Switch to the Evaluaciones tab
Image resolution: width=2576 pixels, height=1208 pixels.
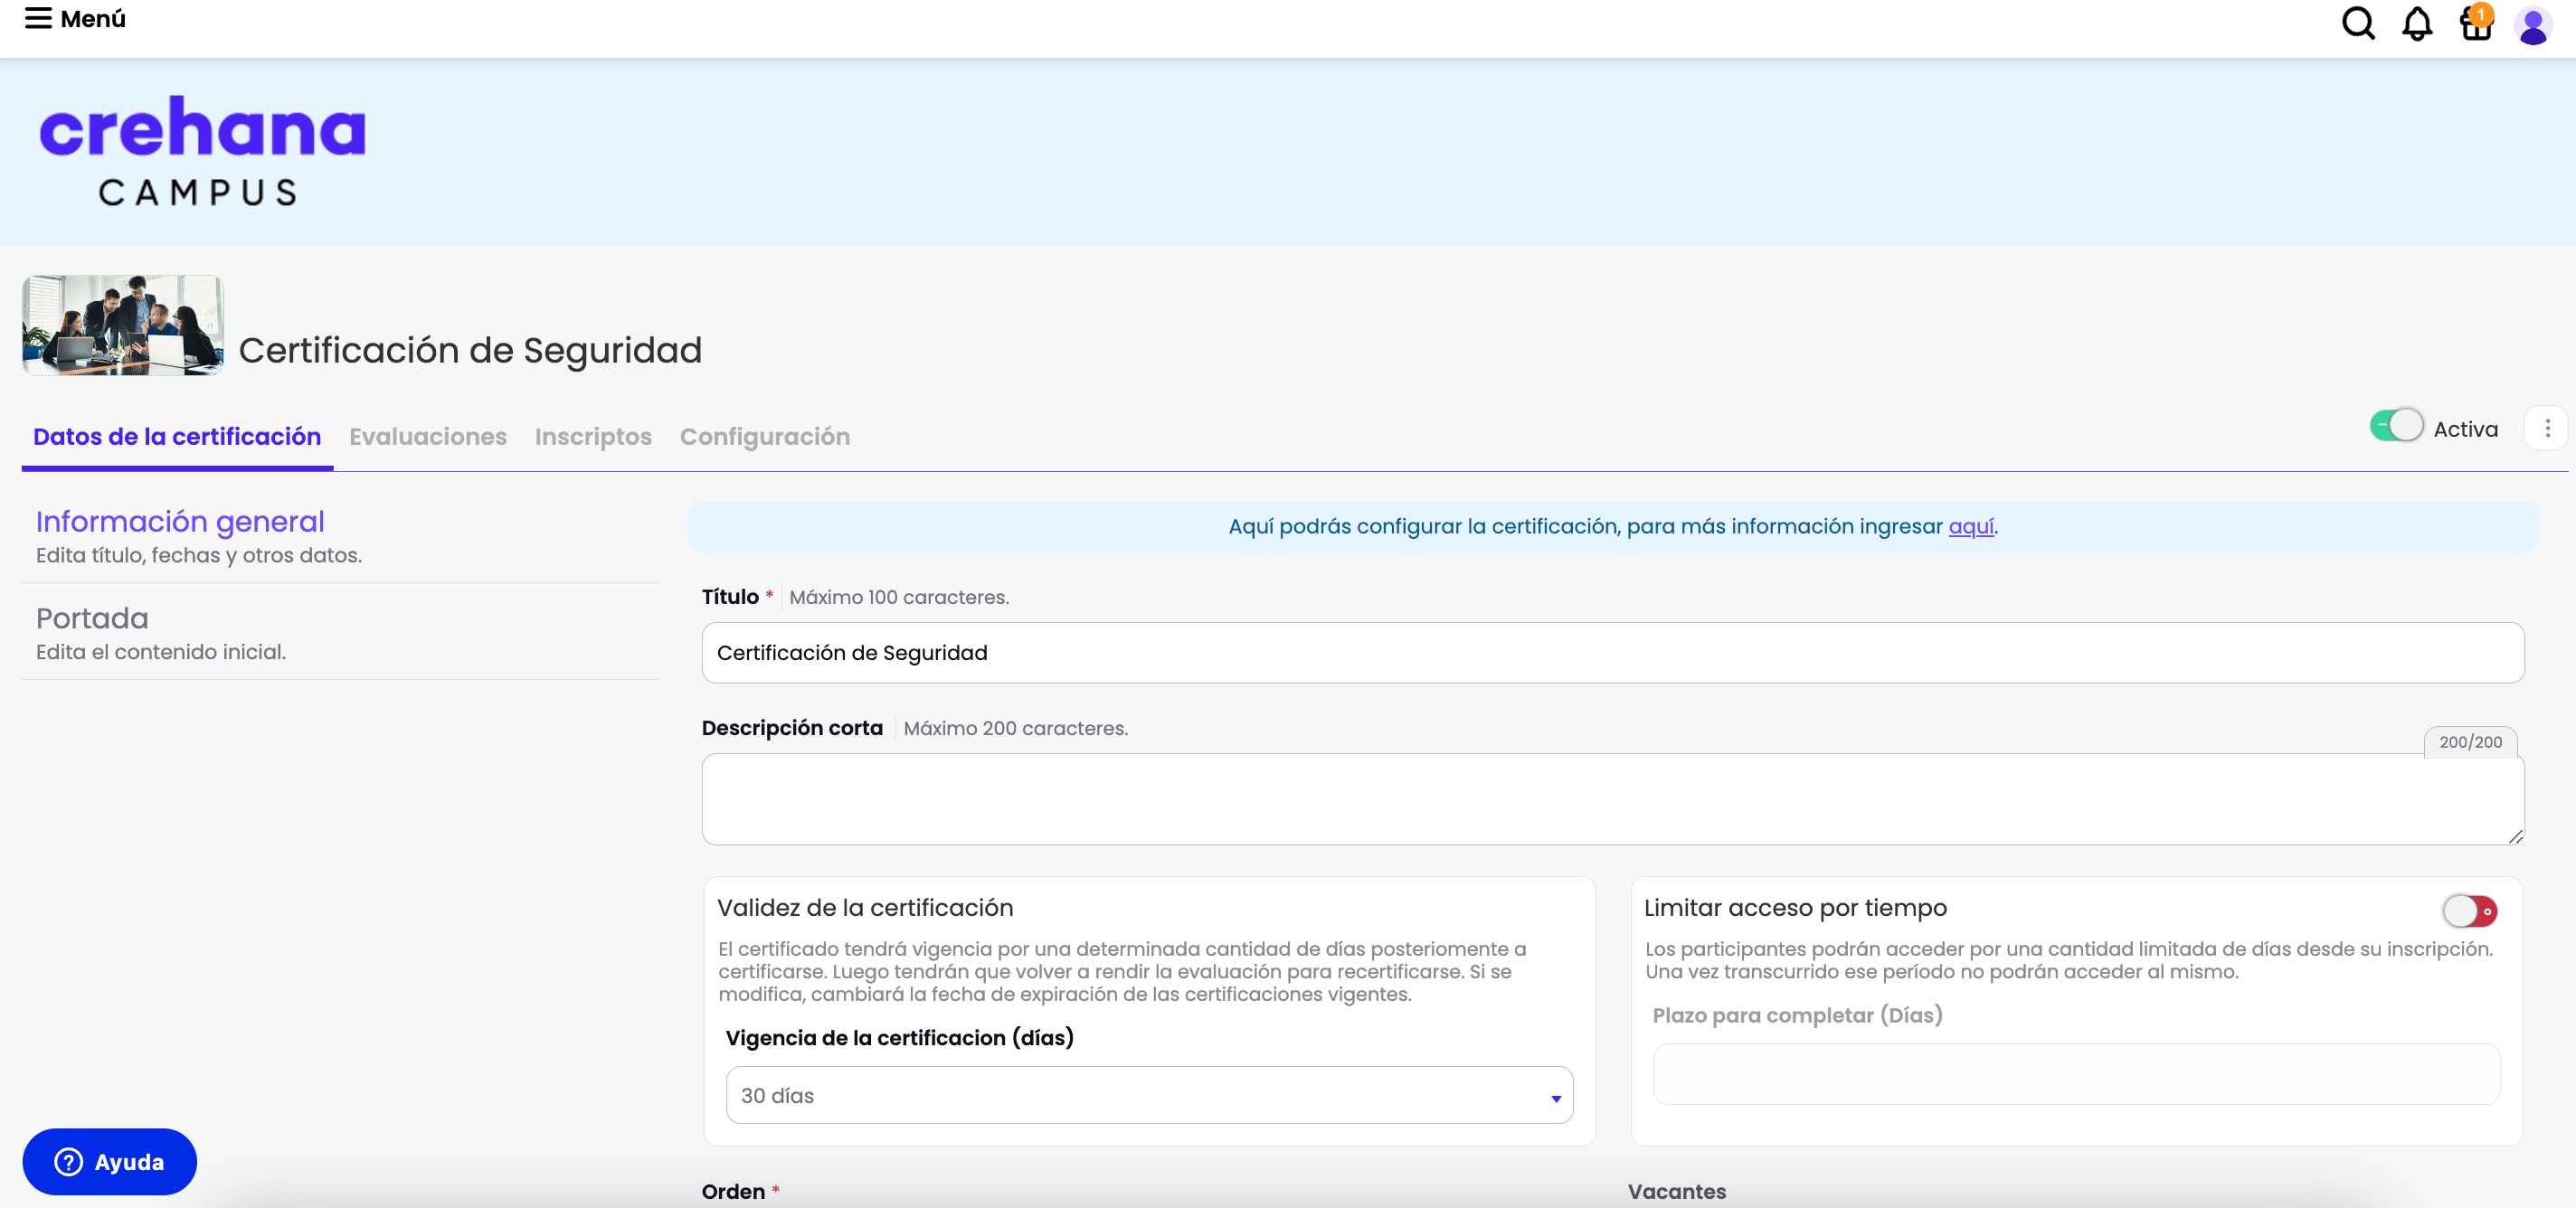tap(427, 437)
